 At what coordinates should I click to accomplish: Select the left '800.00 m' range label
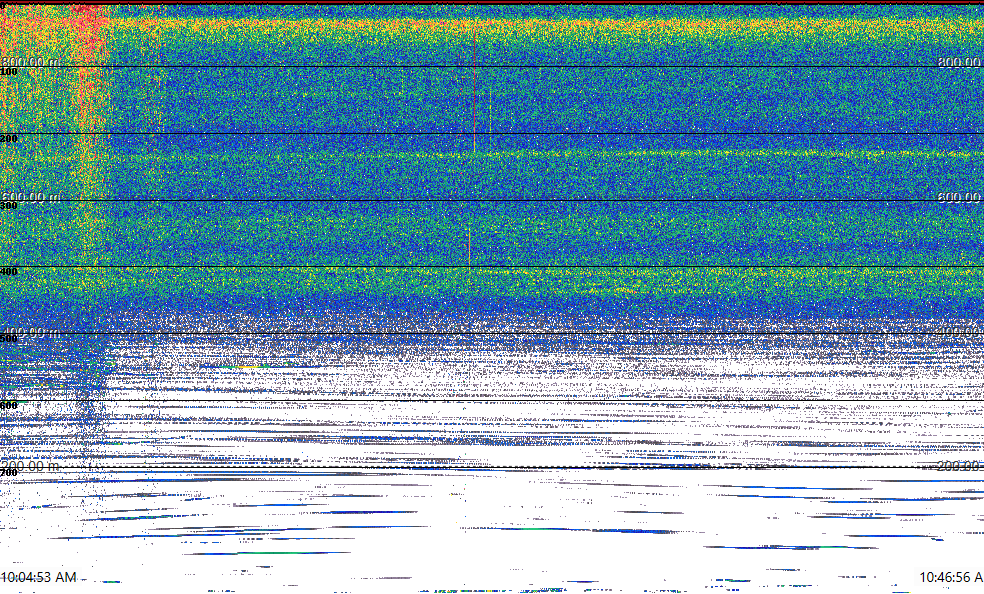(x=31, y=61)
